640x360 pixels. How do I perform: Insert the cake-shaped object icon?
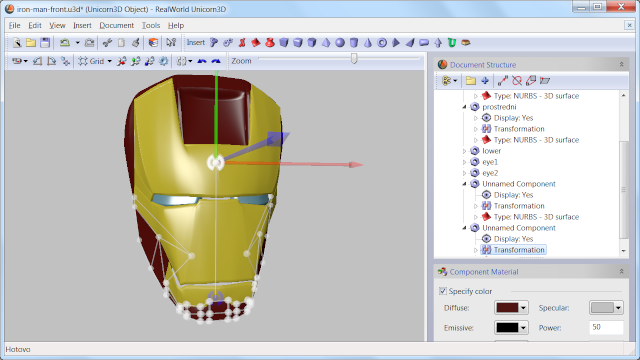(x=466, y=42)
